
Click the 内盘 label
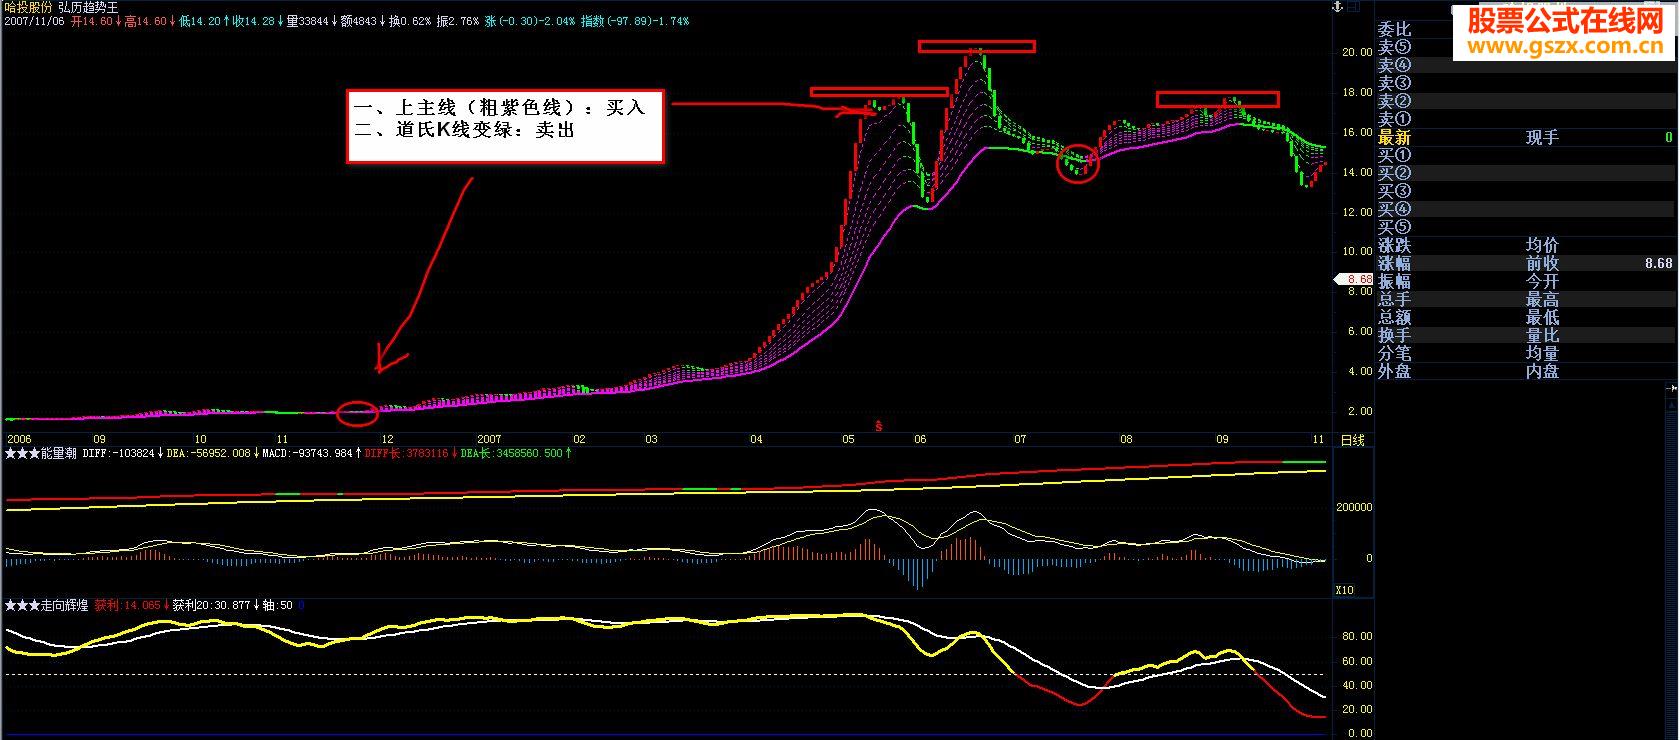[x=1542, y=371]
